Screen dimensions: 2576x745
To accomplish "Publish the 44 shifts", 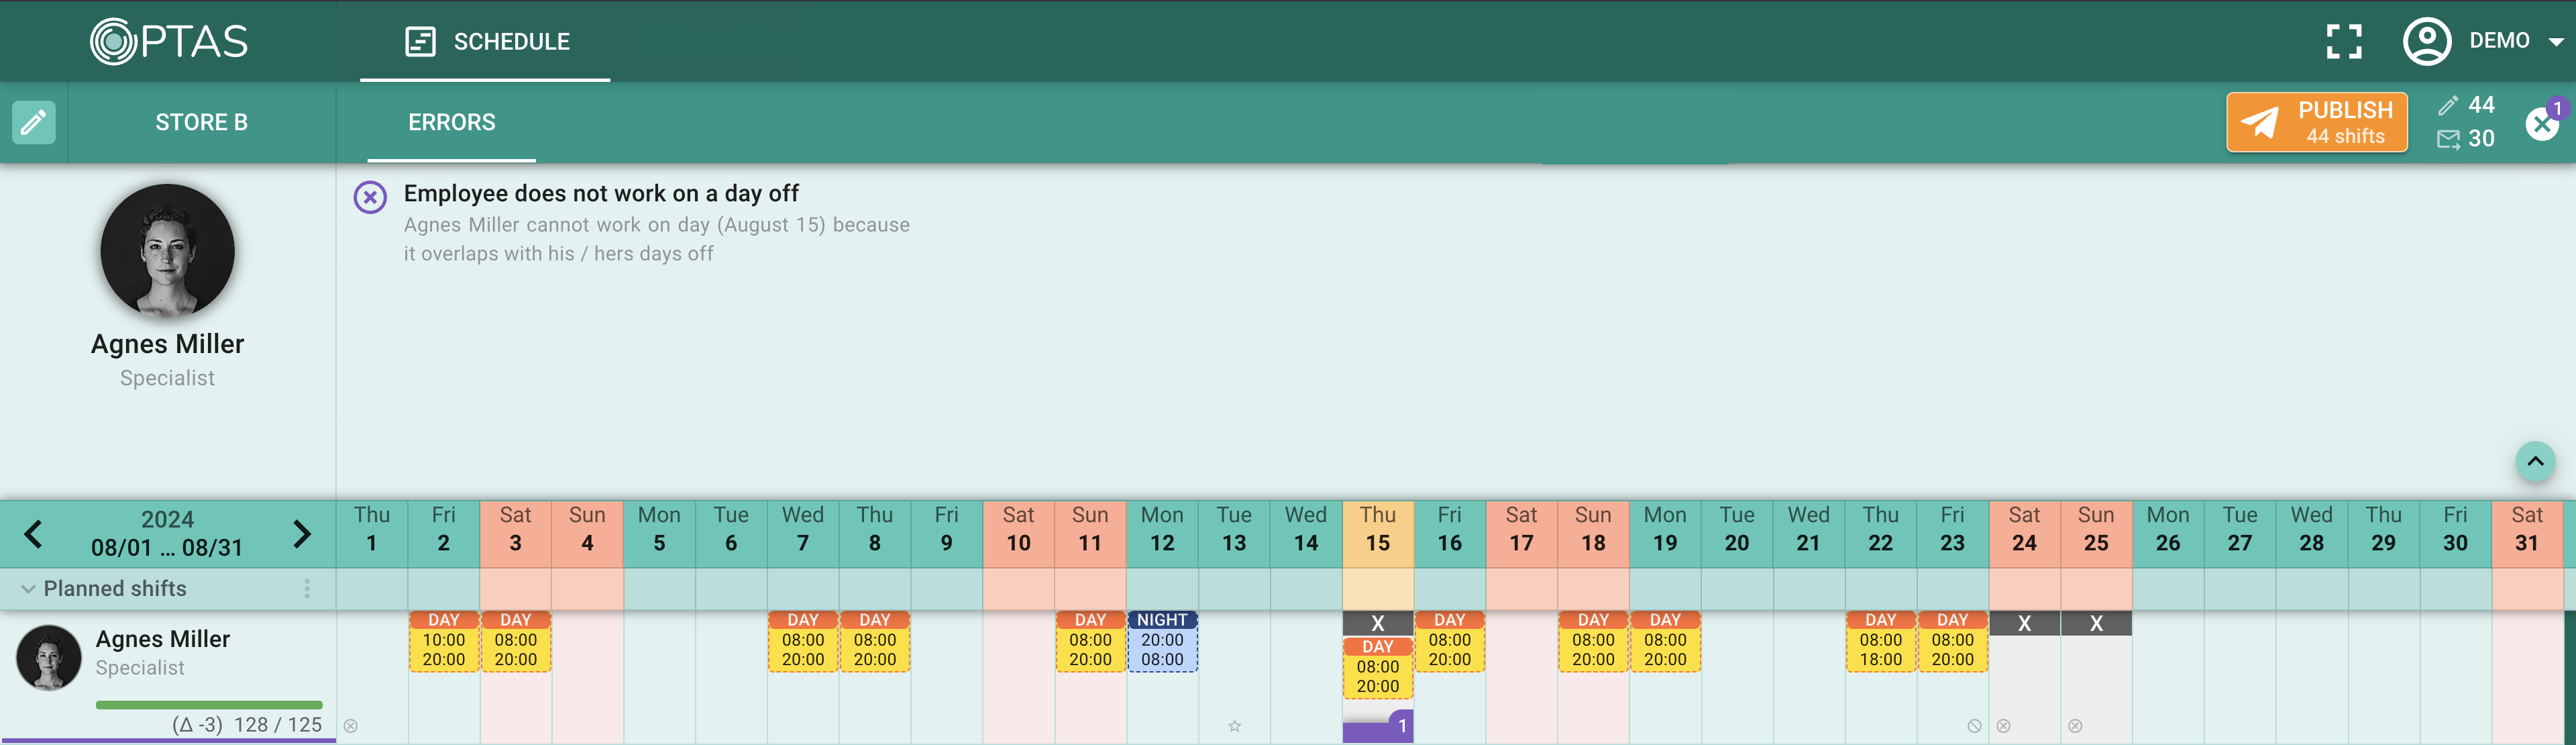I will tap(2316, 122).
